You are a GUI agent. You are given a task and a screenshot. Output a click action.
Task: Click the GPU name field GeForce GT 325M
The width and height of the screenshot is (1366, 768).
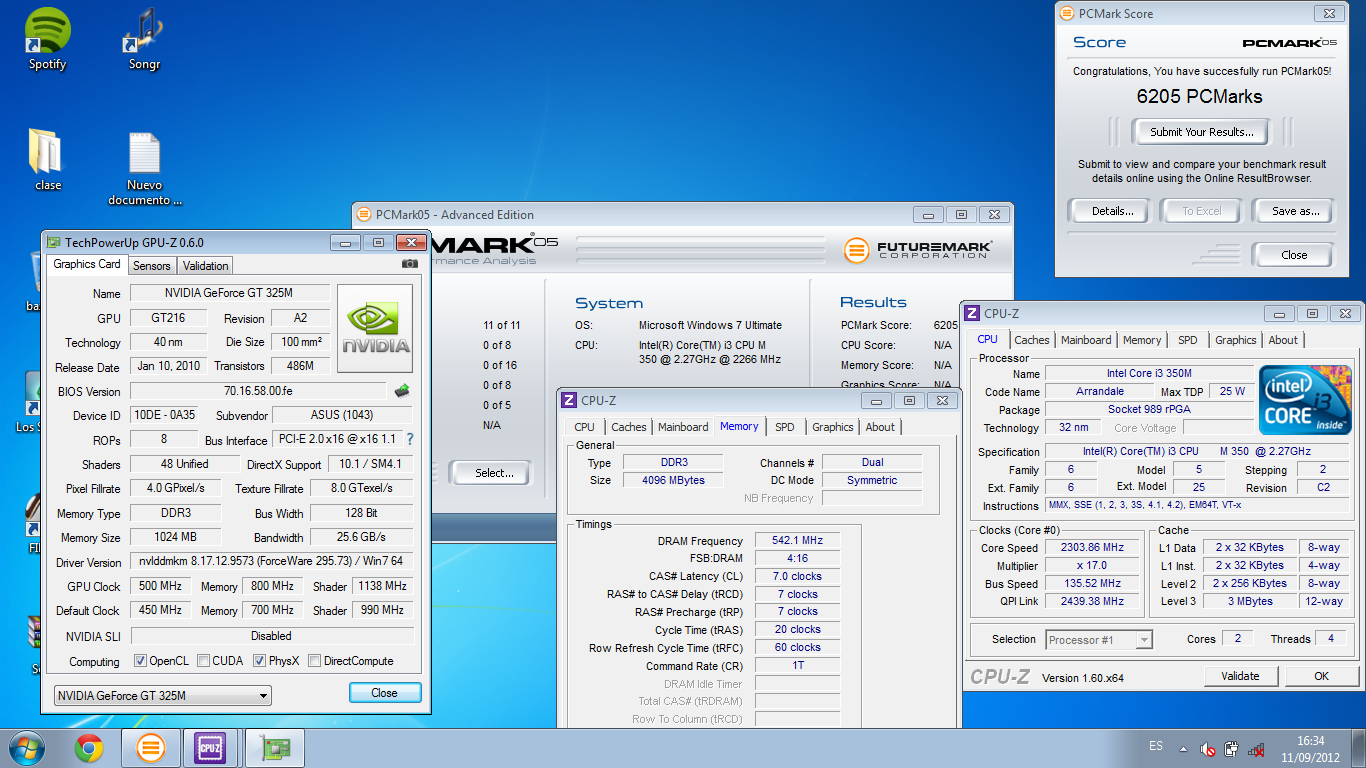coord(230,293)
